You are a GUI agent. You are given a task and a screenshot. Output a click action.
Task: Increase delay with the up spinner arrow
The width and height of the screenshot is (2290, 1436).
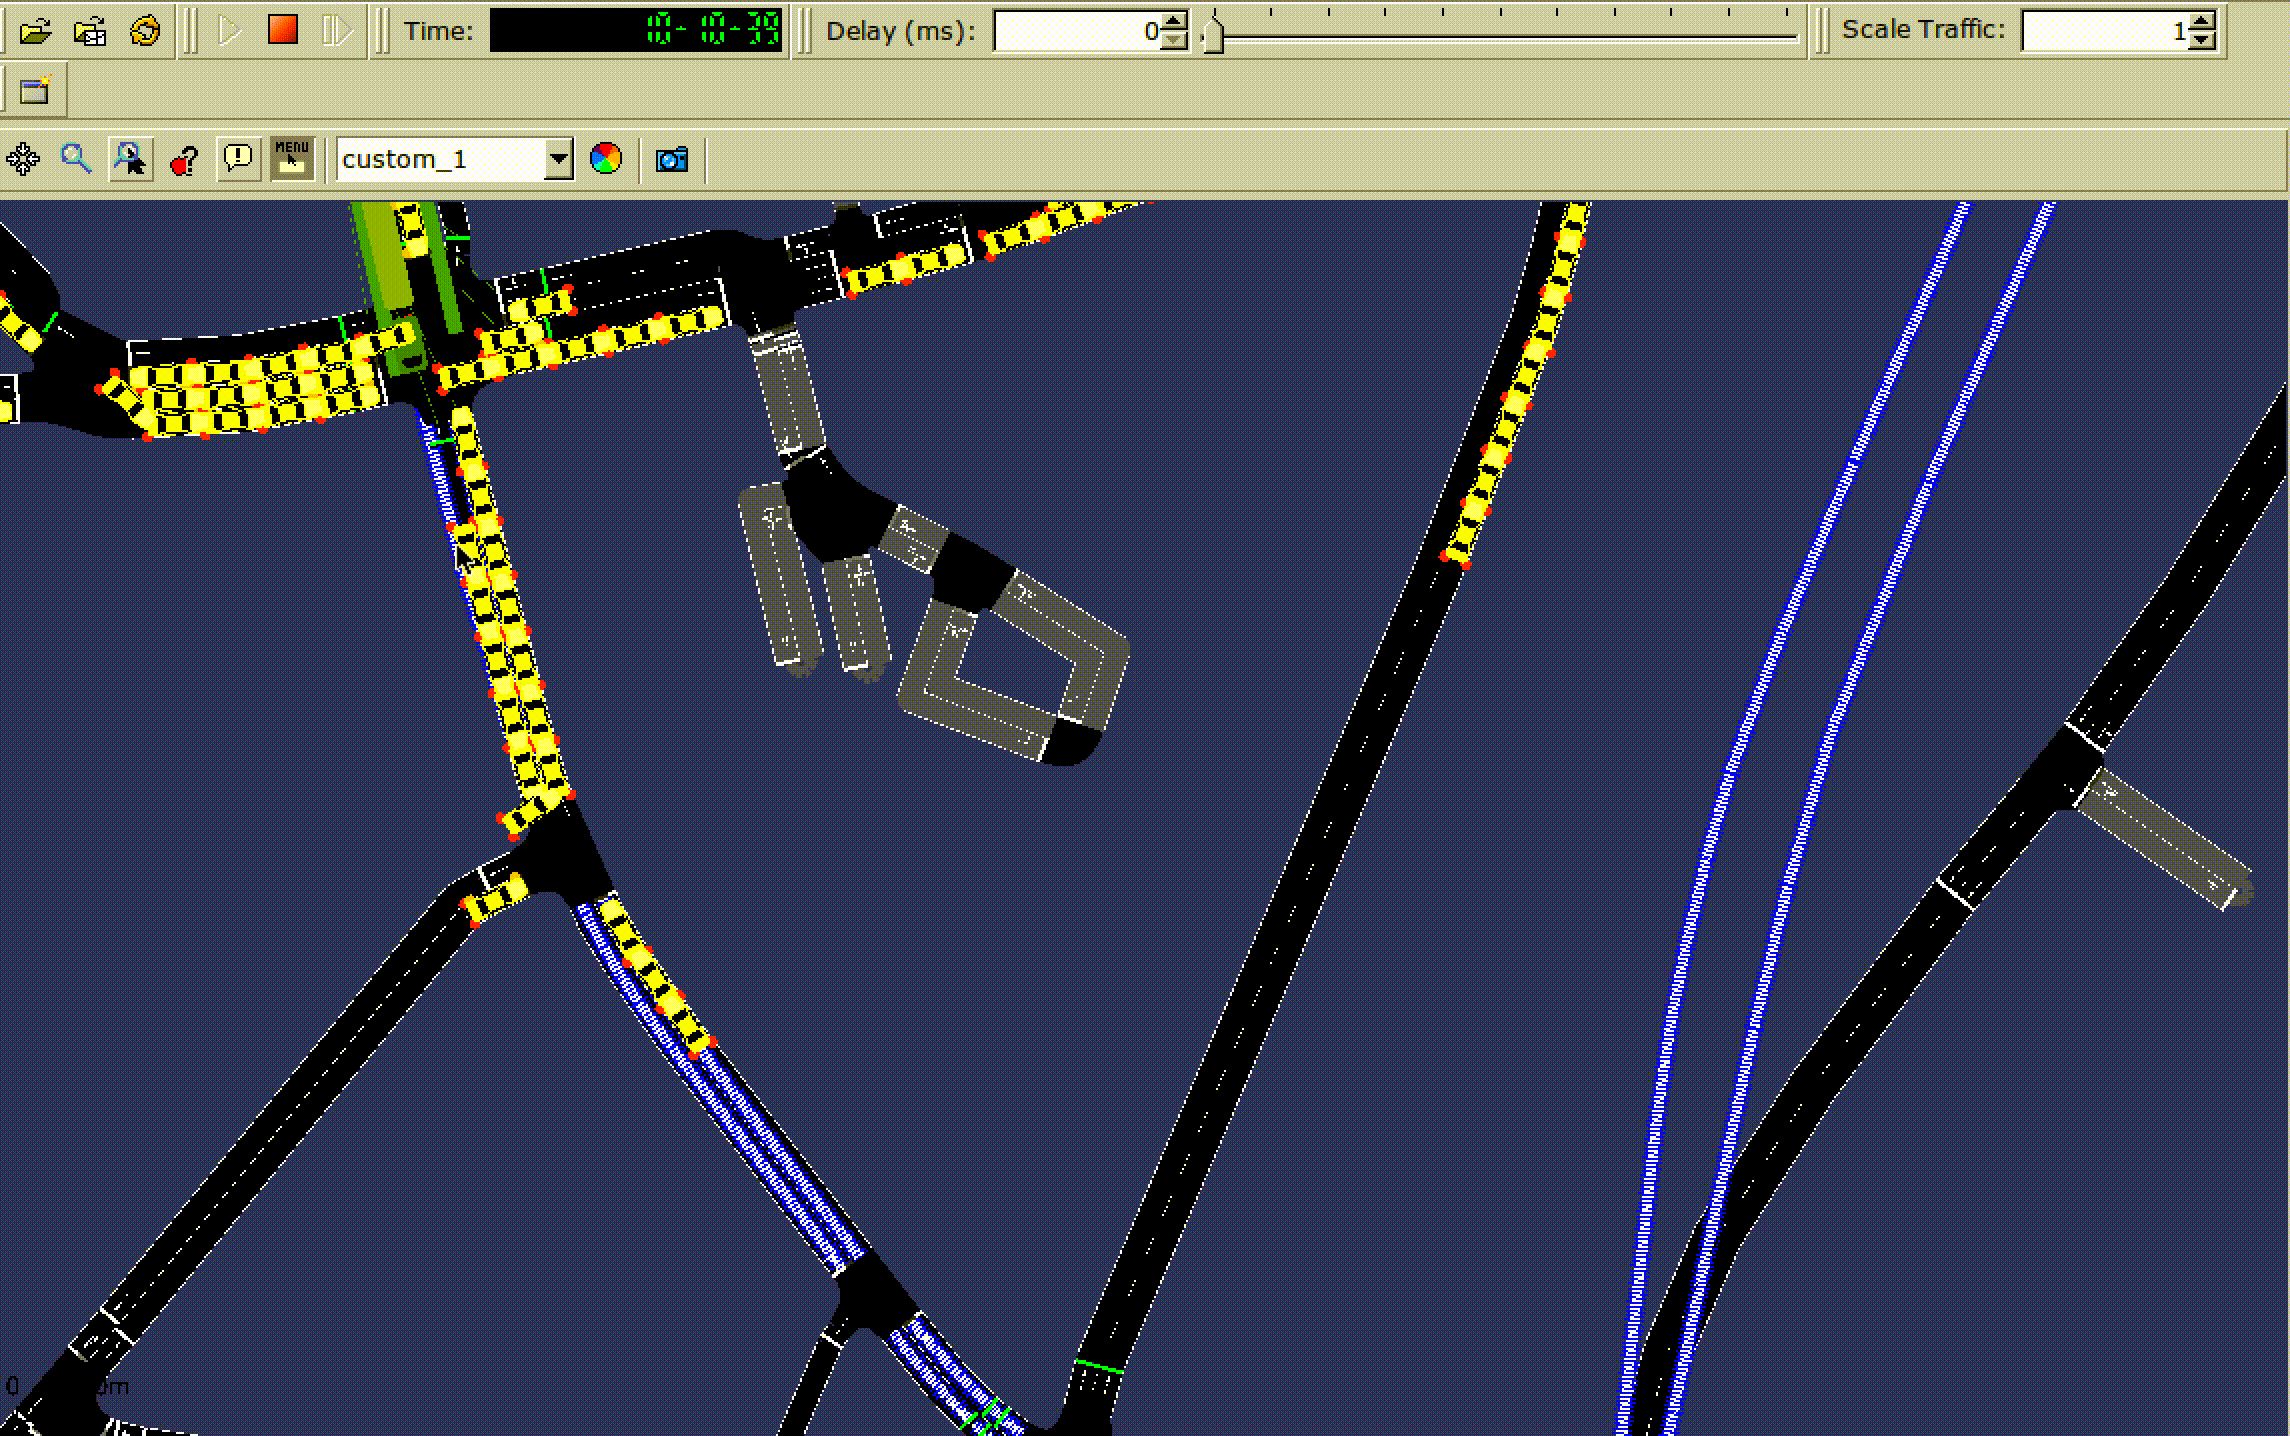point(1171,22)
